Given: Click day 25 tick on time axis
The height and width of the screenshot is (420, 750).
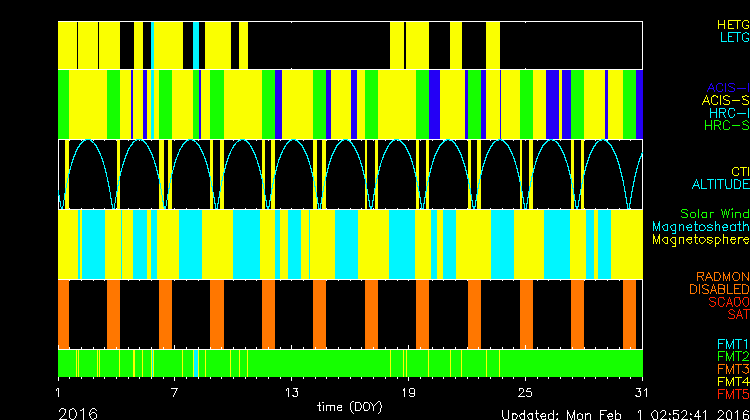Looking at the screenshot, I should (x=525, y=391).
